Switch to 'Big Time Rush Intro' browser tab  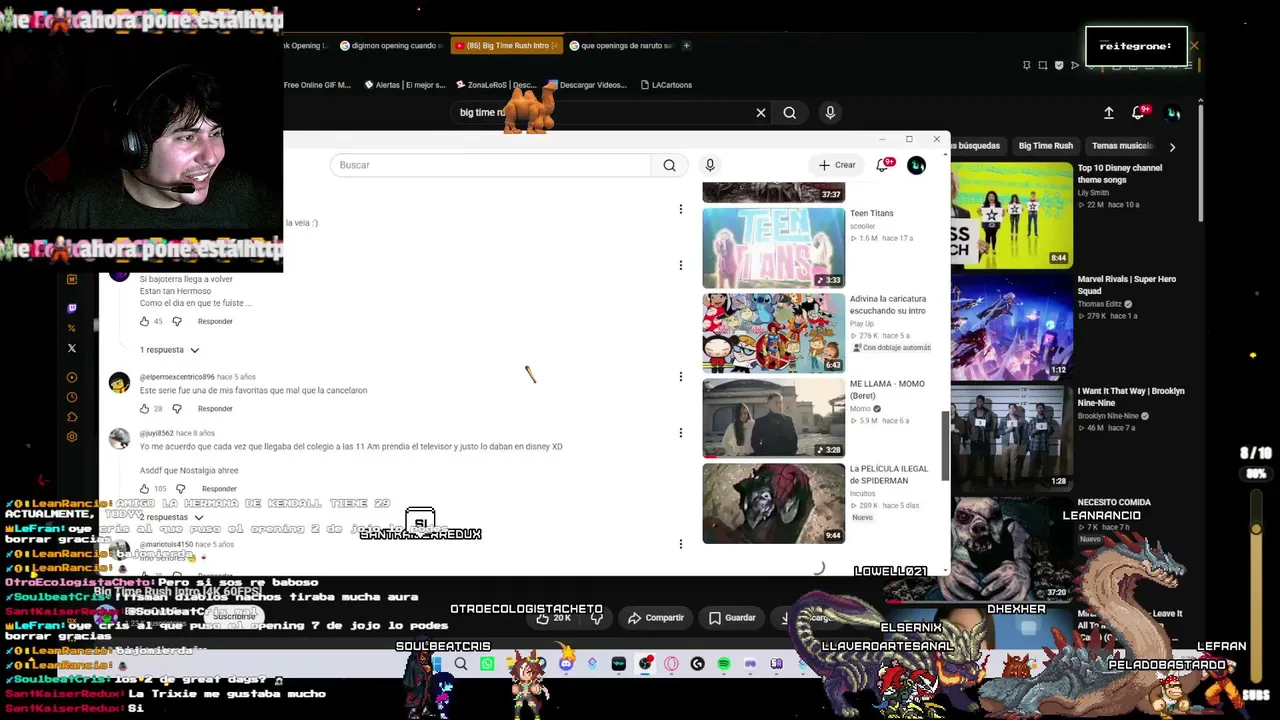tap(507, 46)
